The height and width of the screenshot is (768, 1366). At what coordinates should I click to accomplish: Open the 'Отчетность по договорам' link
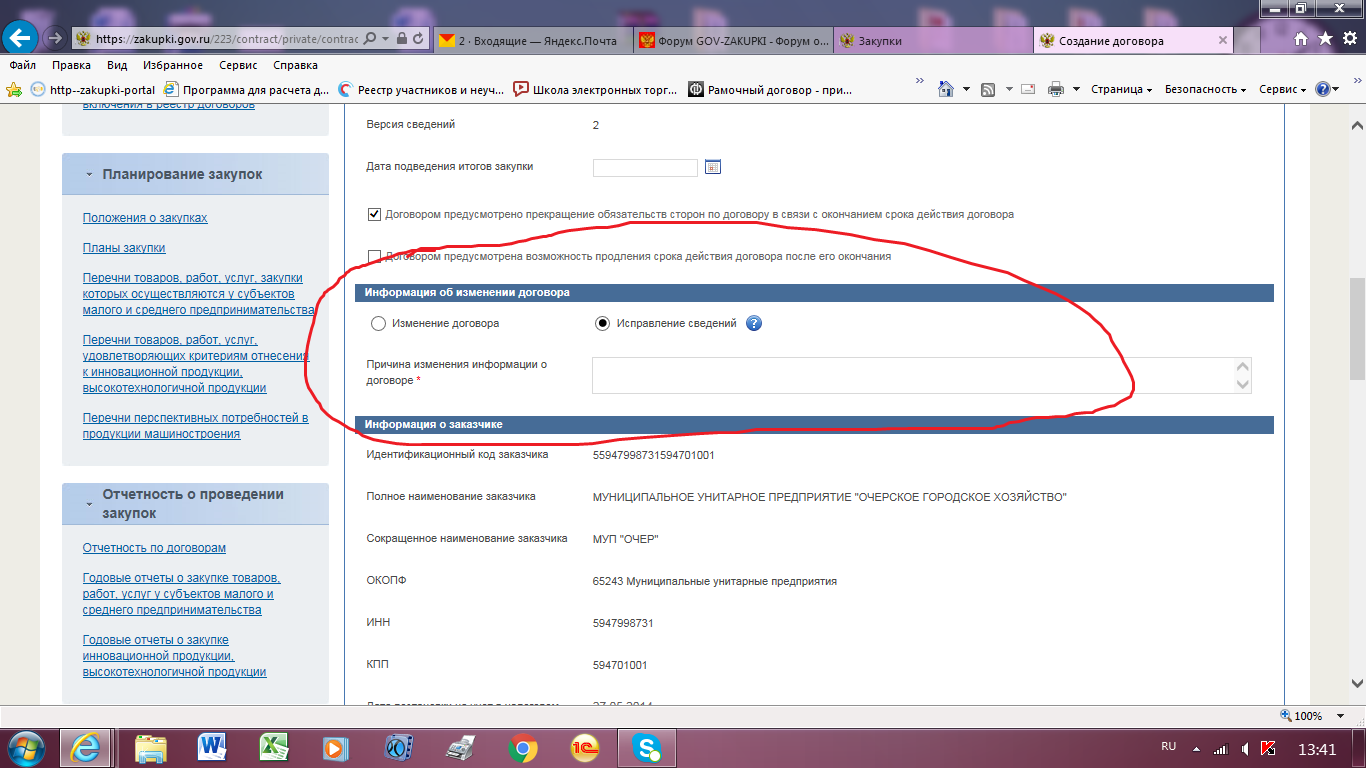(x=154, y=548)
